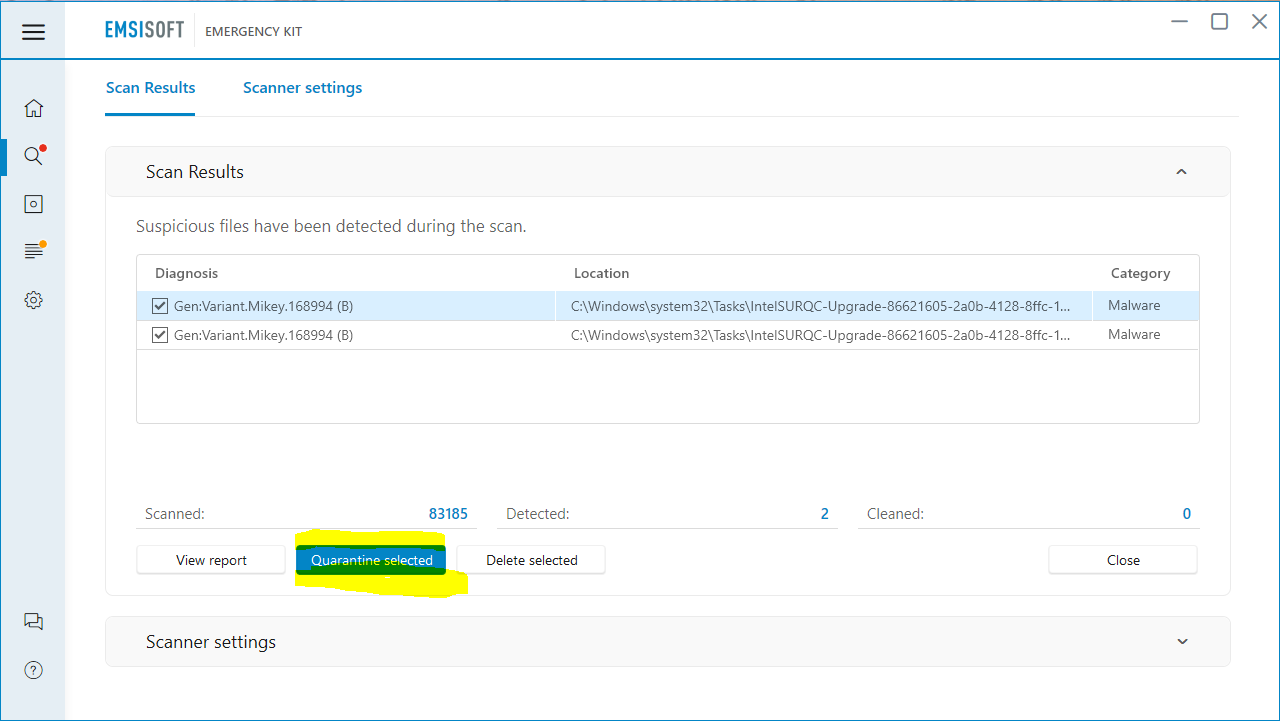Uncheck the first Gen:Variant.Mikey.168994 detection
Viewport: 1280px width, 721px height.
click(x=160, y=306)
